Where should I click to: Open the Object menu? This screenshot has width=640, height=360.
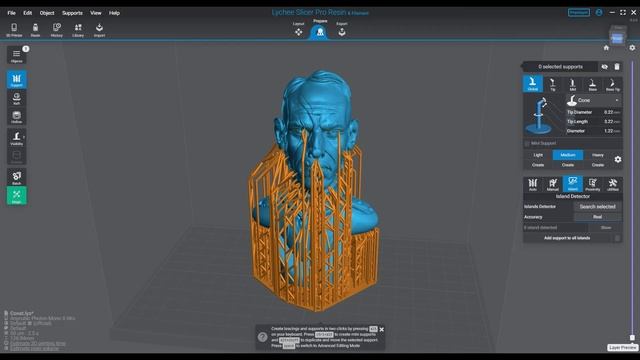coord(47,13)
